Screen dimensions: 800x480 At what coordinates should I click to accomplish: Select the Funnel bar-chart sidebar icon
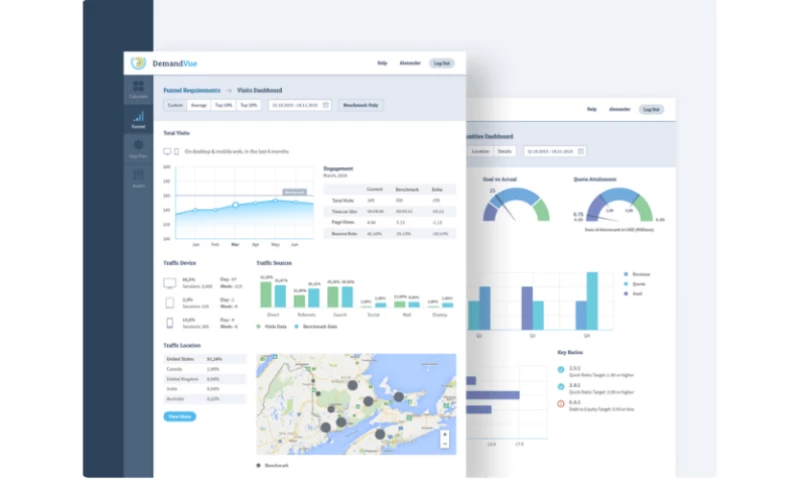[x=138, y=116]
